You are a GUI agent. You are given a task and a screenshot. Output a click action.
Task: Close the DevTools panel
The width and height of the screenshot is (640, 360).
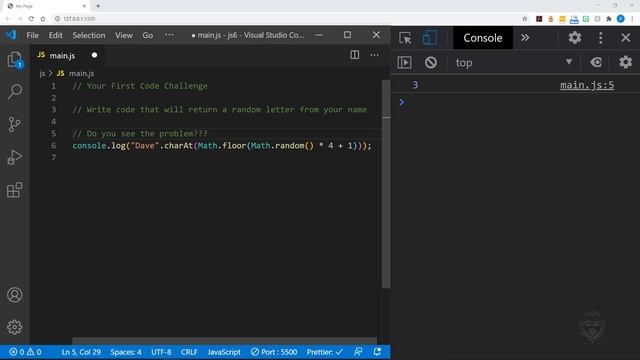pos(626,38)
